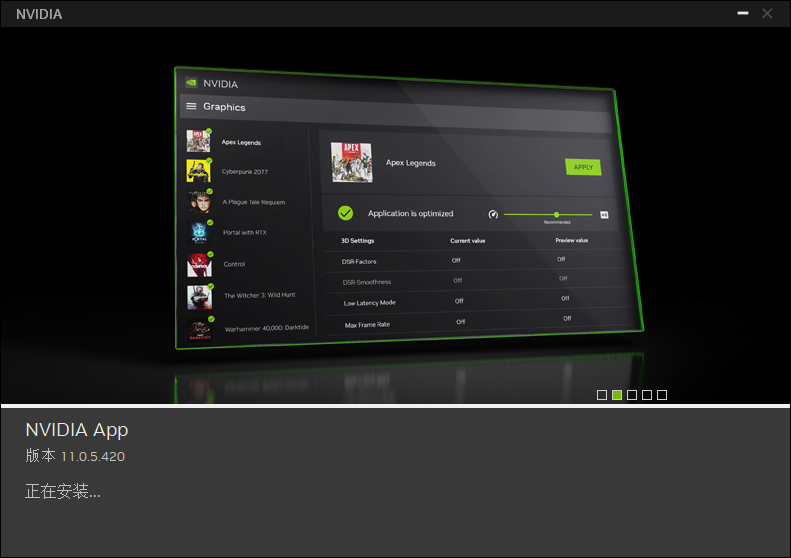Click the hamburger menu icon beside Graphics

191,106
